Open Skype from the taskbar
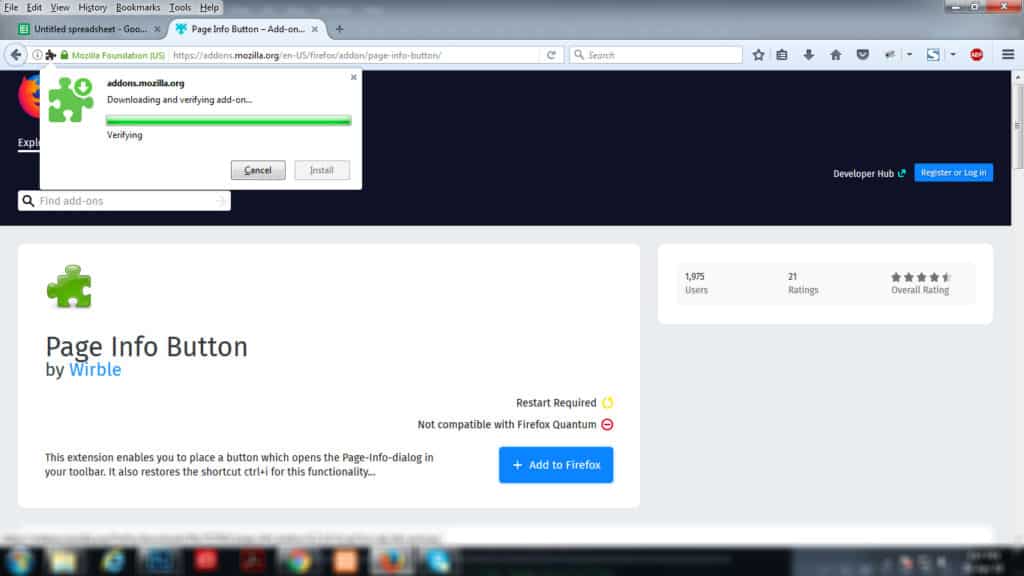 point(438,562)
